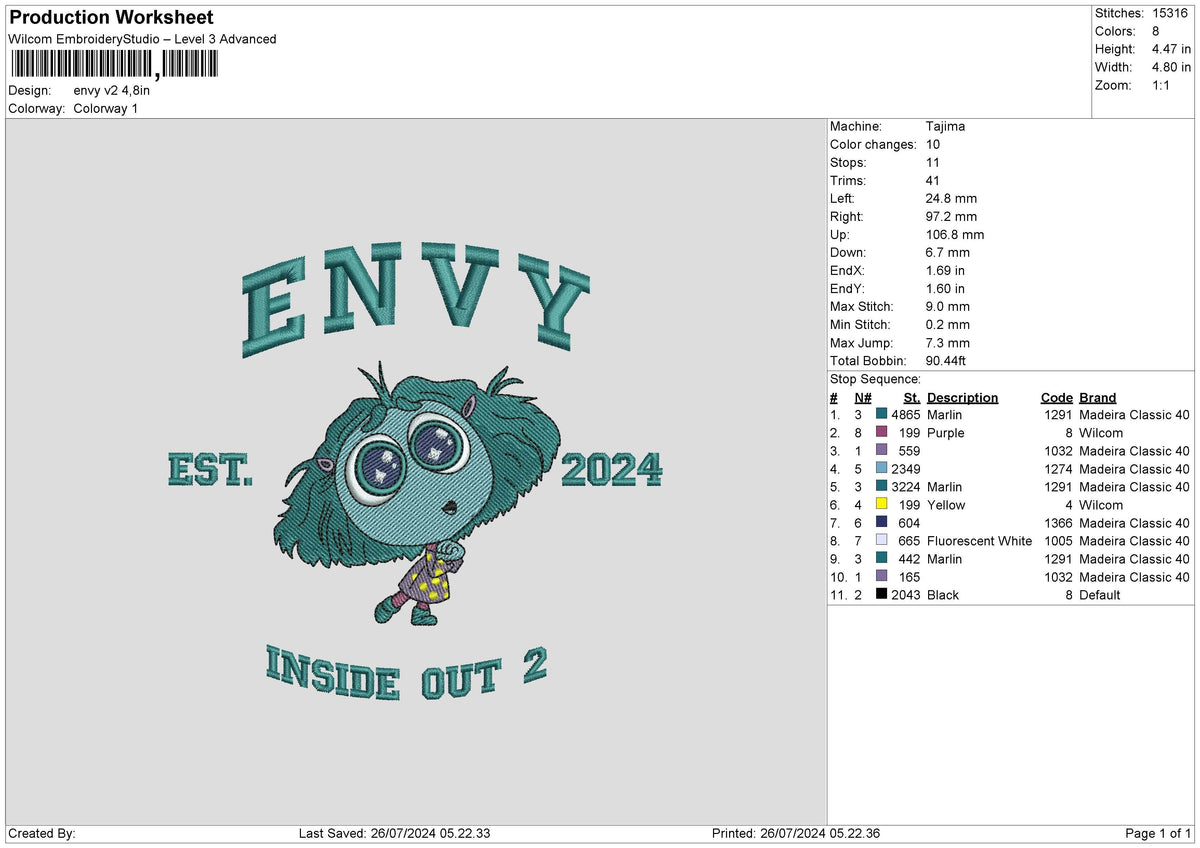Select the swatch beside stitch count 165
This screenshot has width=1200, height=848.
[881, 577]
